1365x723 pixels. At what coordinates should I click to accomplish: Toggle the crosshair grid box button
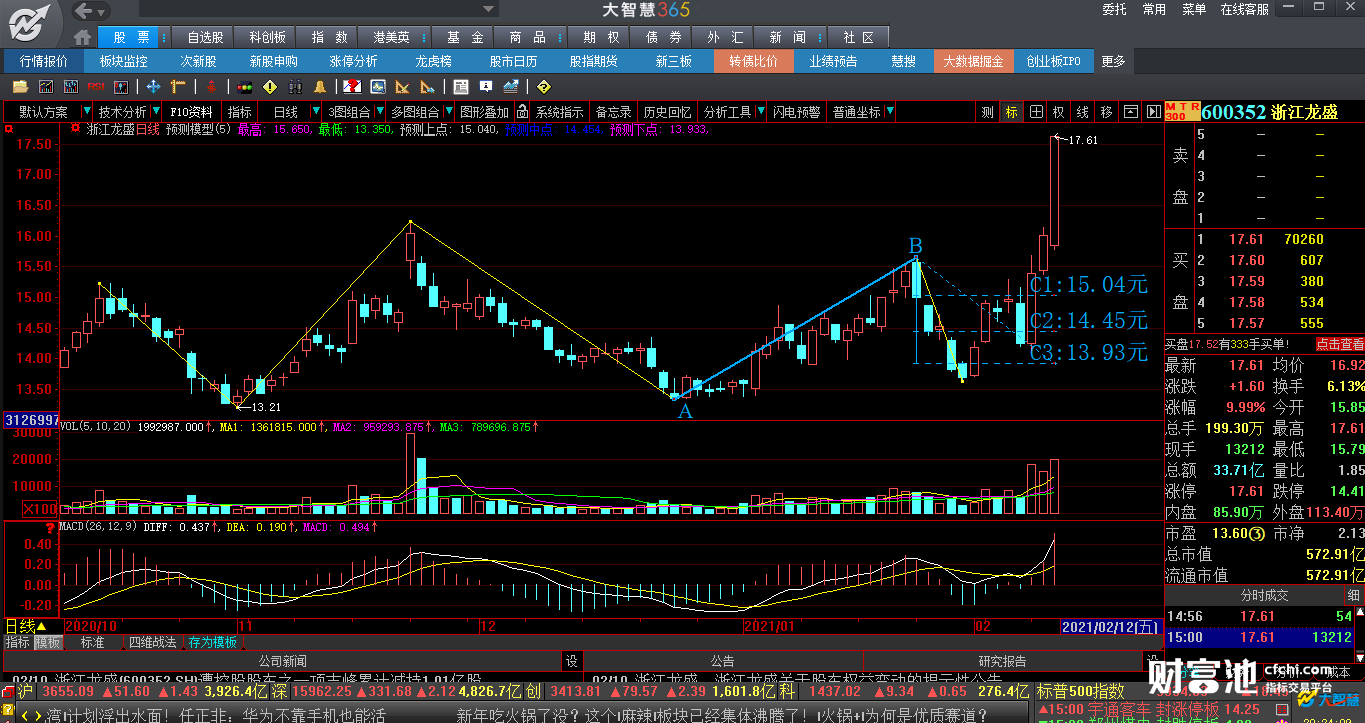tap(1036, 112)
